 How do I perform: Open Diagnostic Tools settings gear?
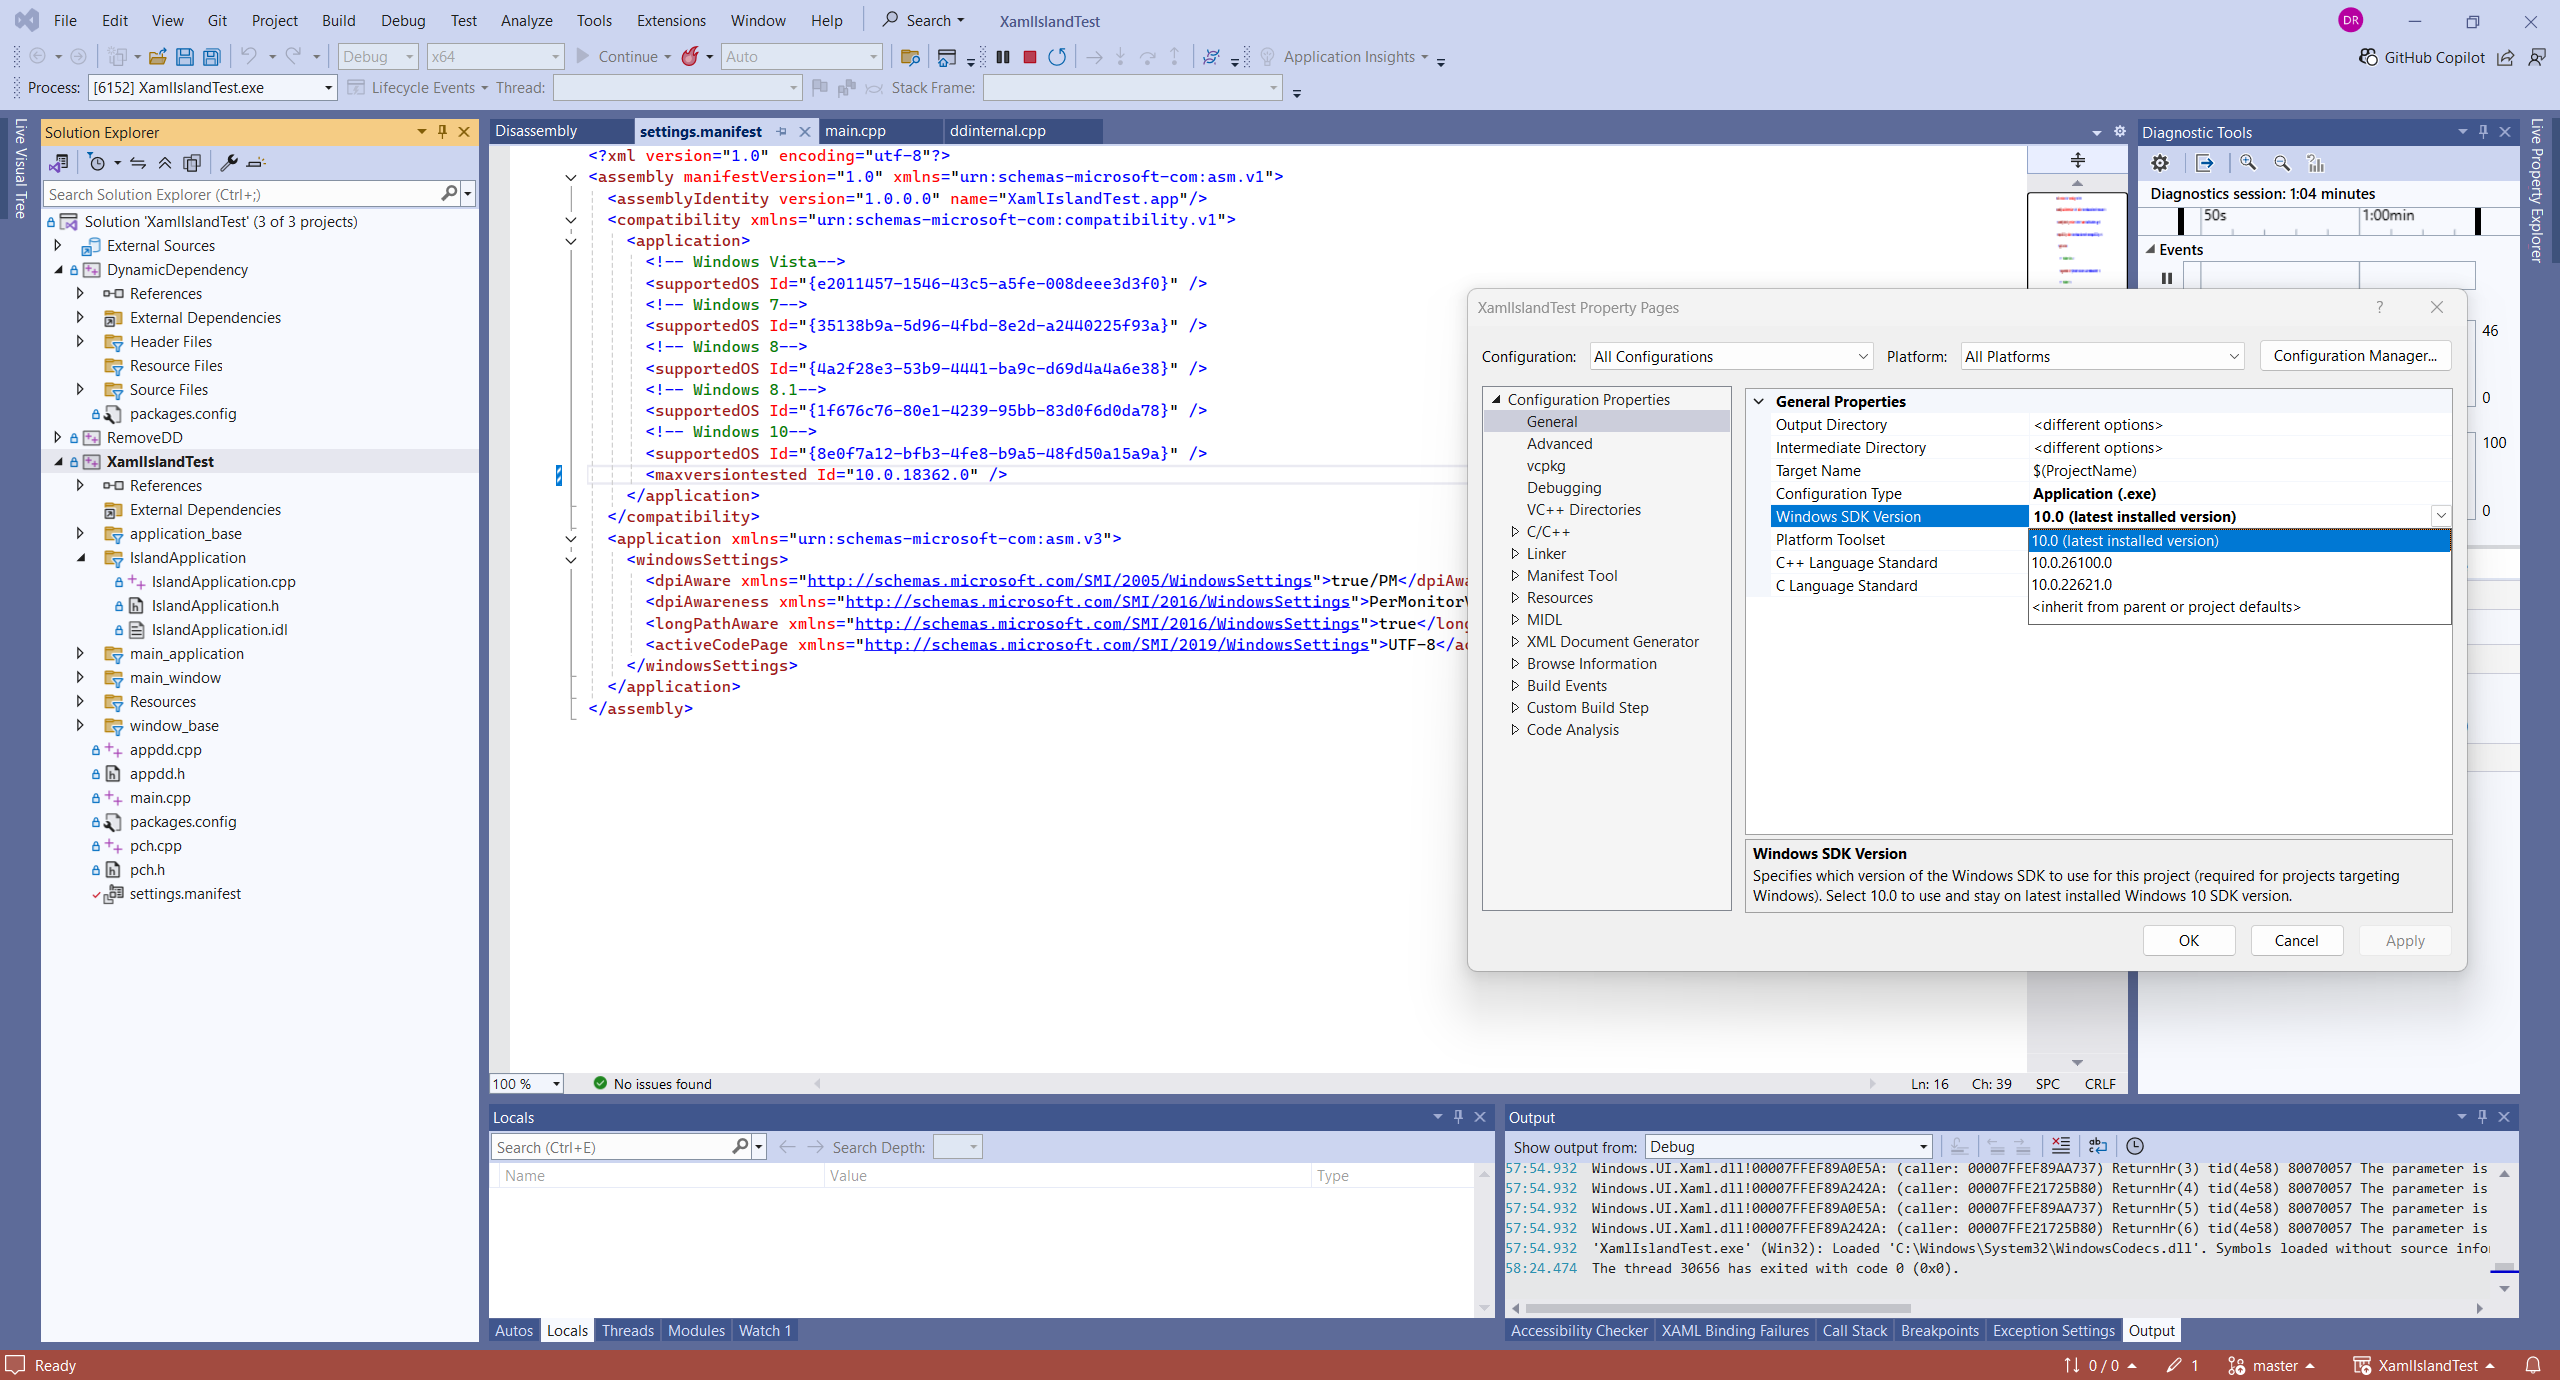[2160, 163]
